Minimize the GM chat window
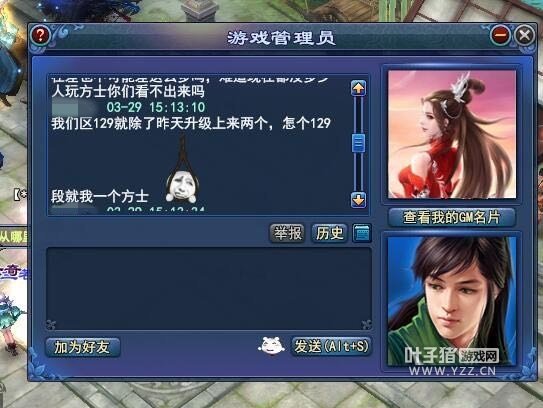This screenshot has width=543, height=408. pos(500,35)
